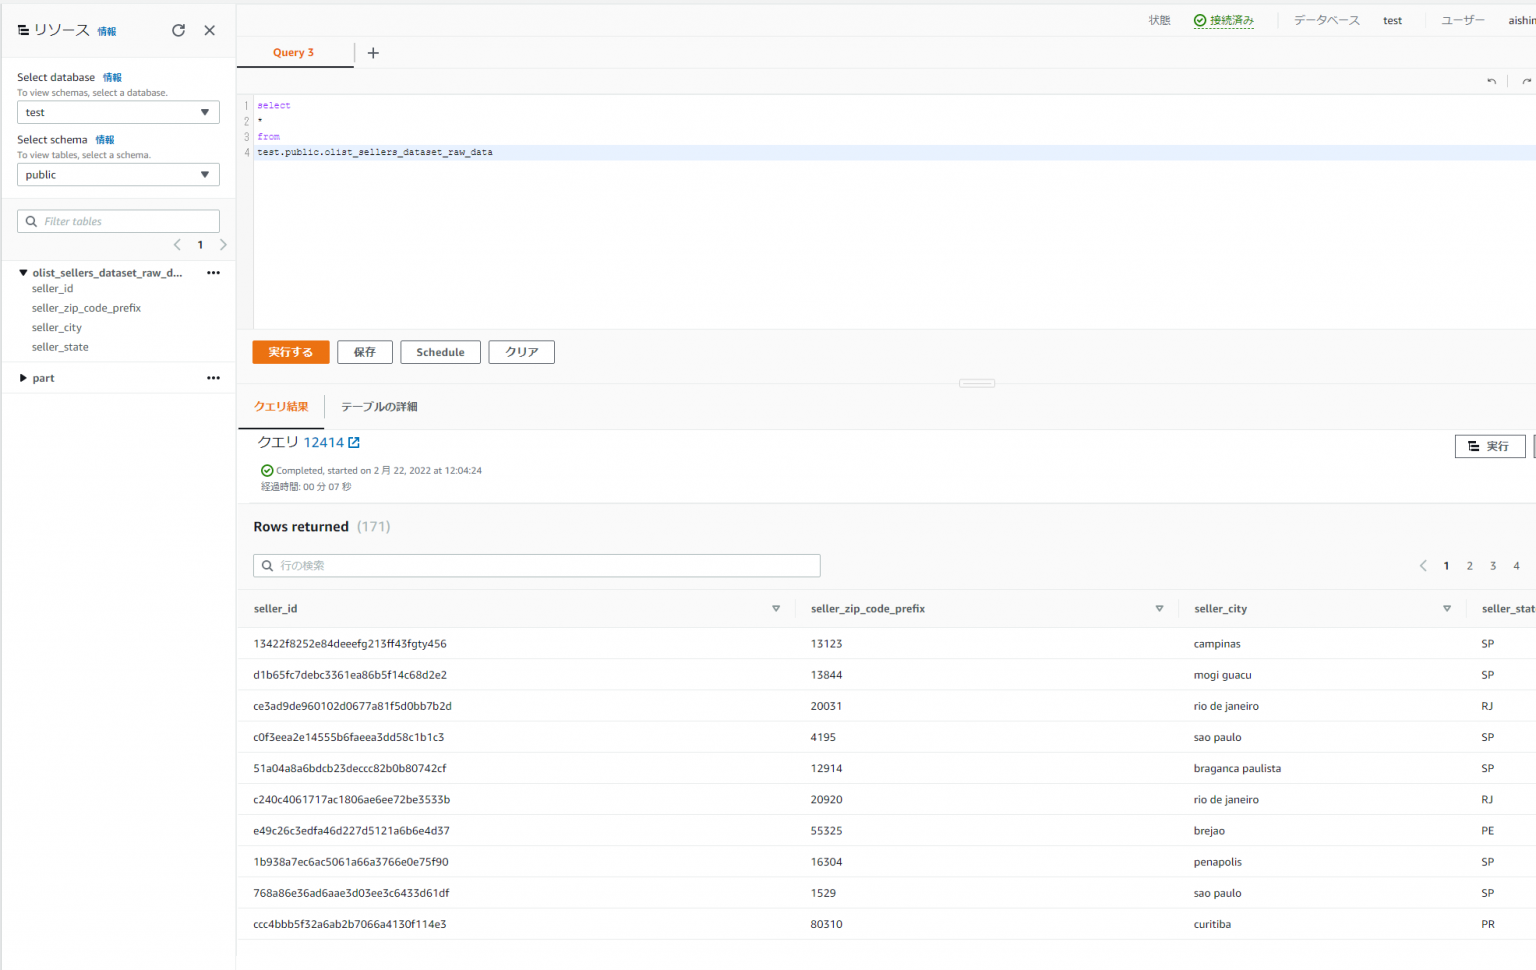Click the Filter tables search field
The height and width of the screenshot is (970, 1536).
(x=118, y=222)
